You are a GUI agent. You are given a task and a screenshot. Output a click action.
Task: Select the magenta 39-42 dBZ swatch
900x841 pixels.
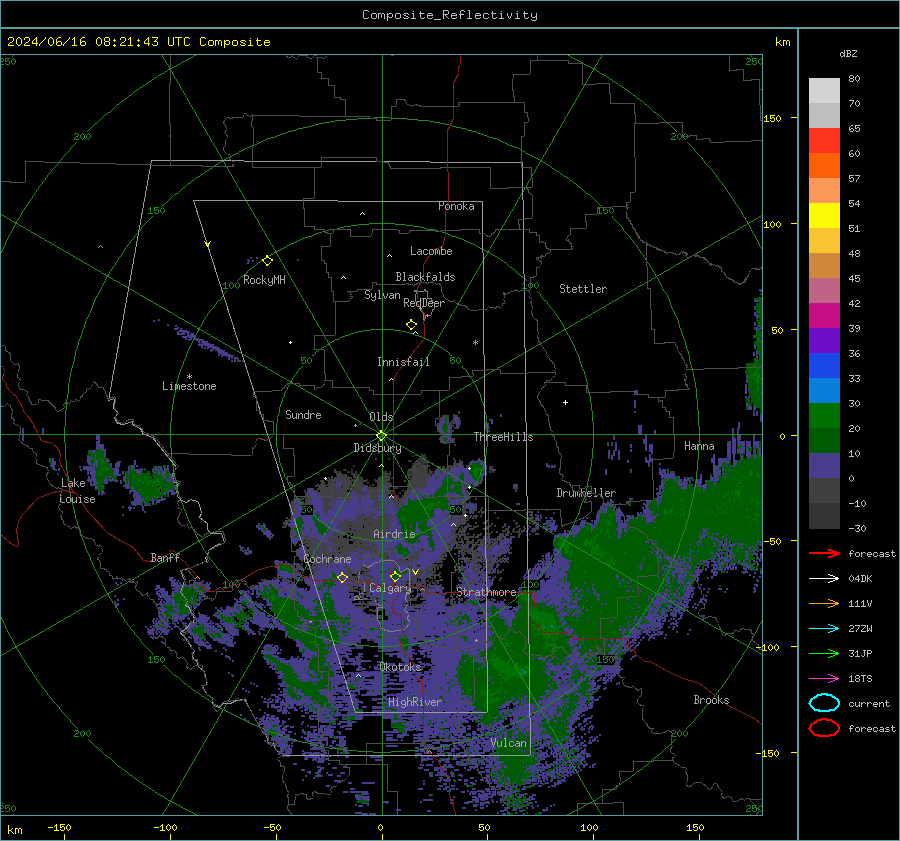pos(824,315)
